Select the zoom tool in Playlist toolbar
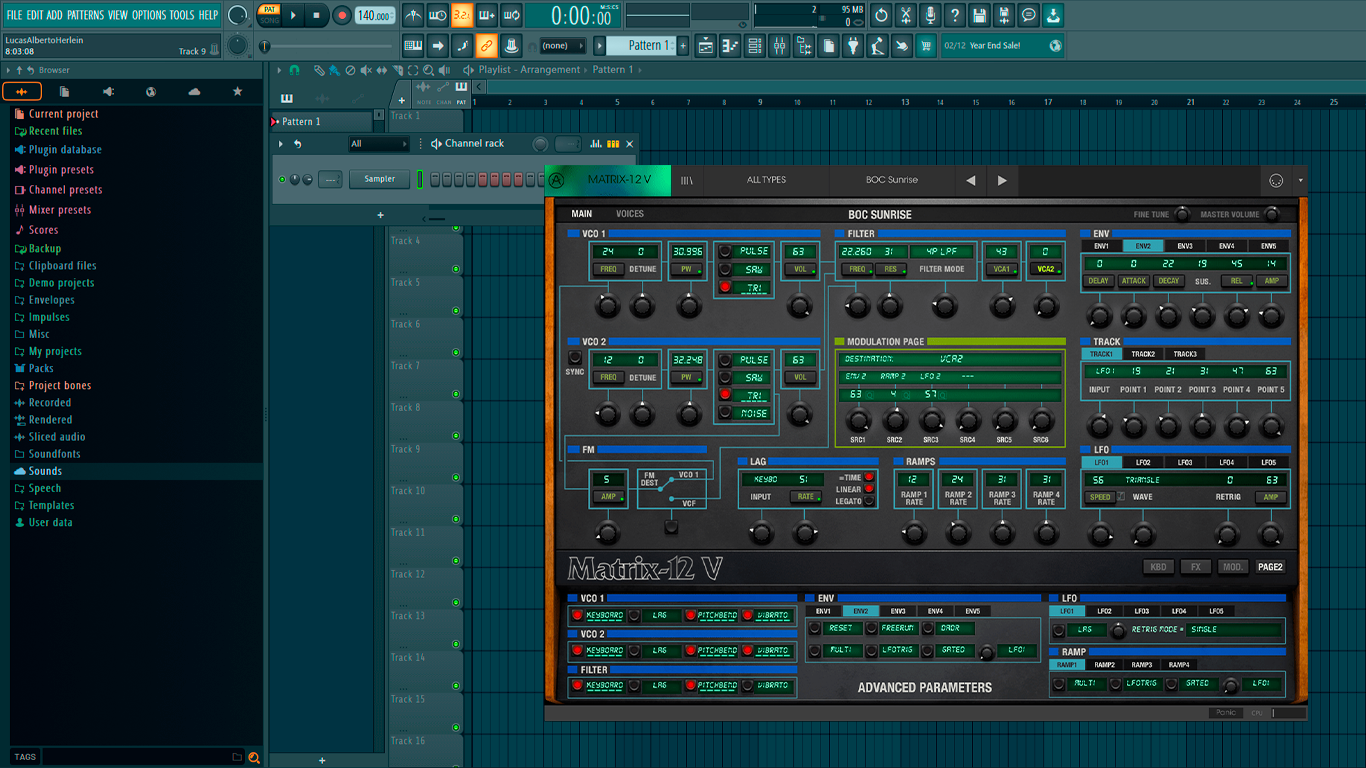The image size is (1366, 768). tap(428, 70)
